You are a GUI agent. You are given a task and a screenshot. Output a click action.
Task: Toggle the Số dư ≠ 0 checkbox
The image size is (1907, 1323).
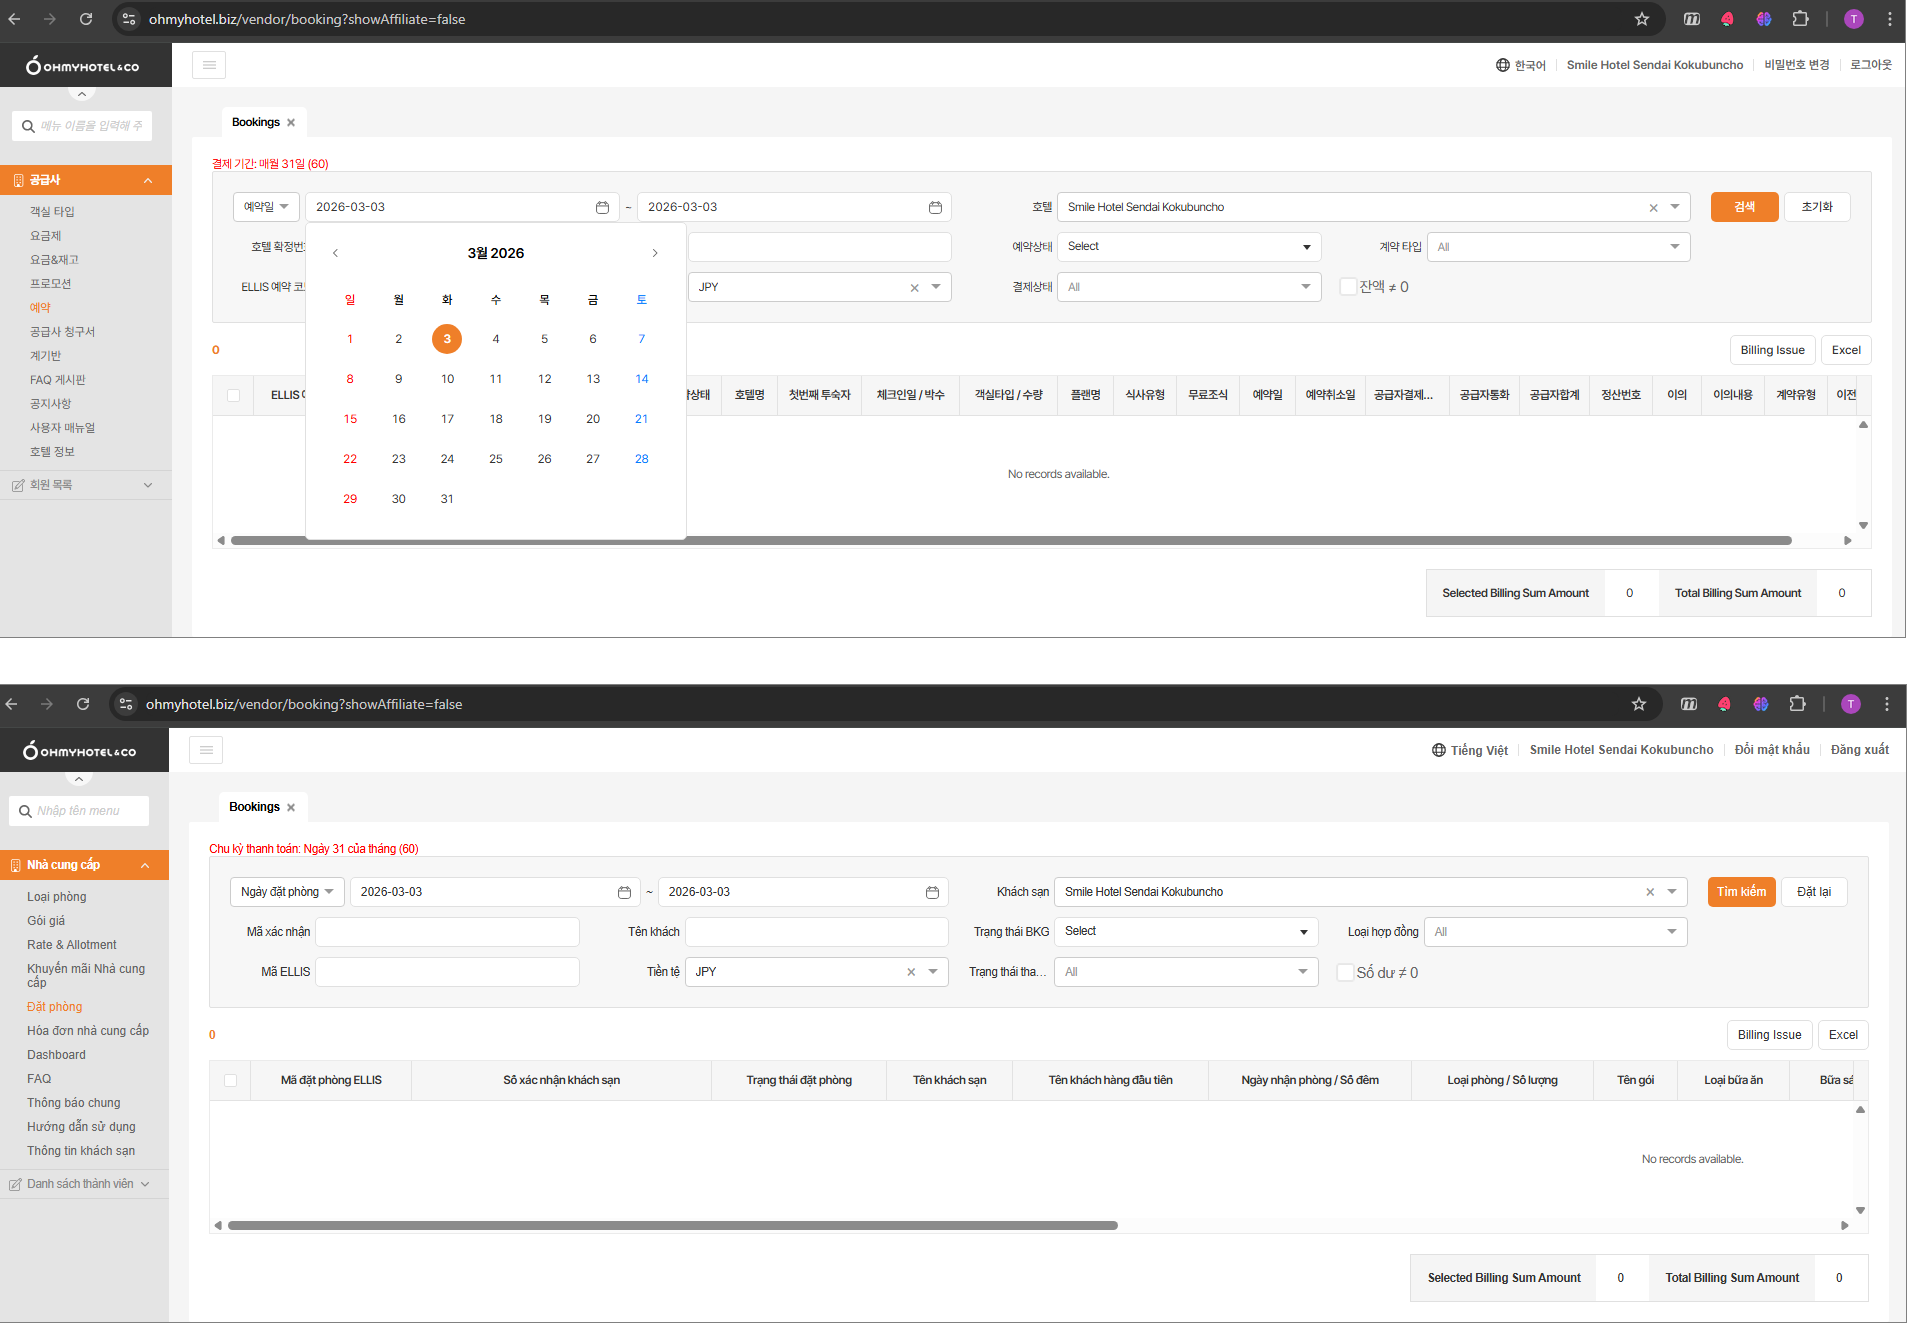tap(1345, 972)
